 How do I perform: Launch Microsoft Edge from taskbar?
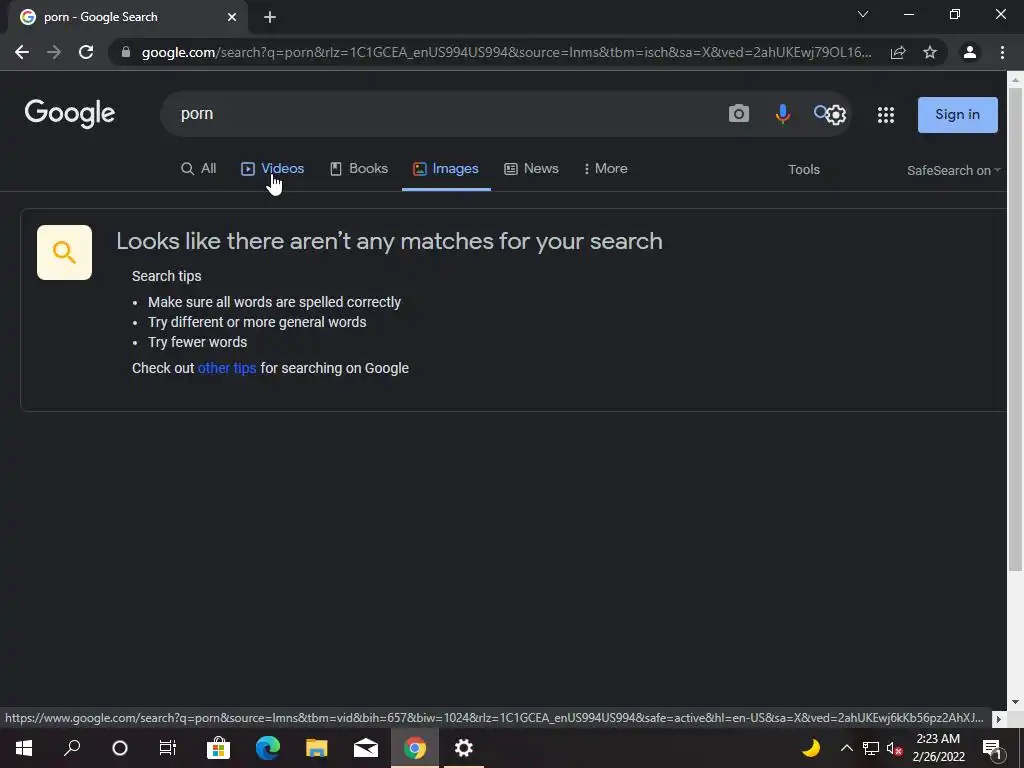[268, 748]
